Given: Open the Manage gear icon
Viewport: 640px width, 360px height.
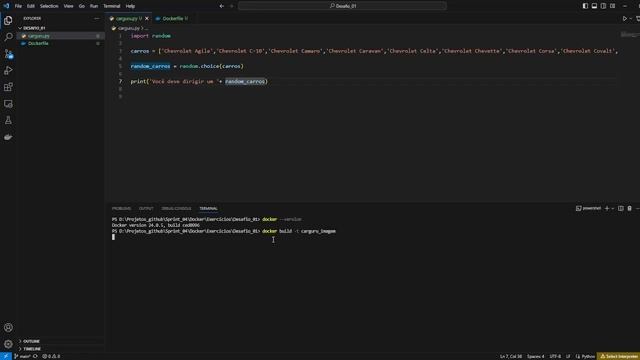Looking at the screenshot, I should pyautogui.click(x=8, y=344).
